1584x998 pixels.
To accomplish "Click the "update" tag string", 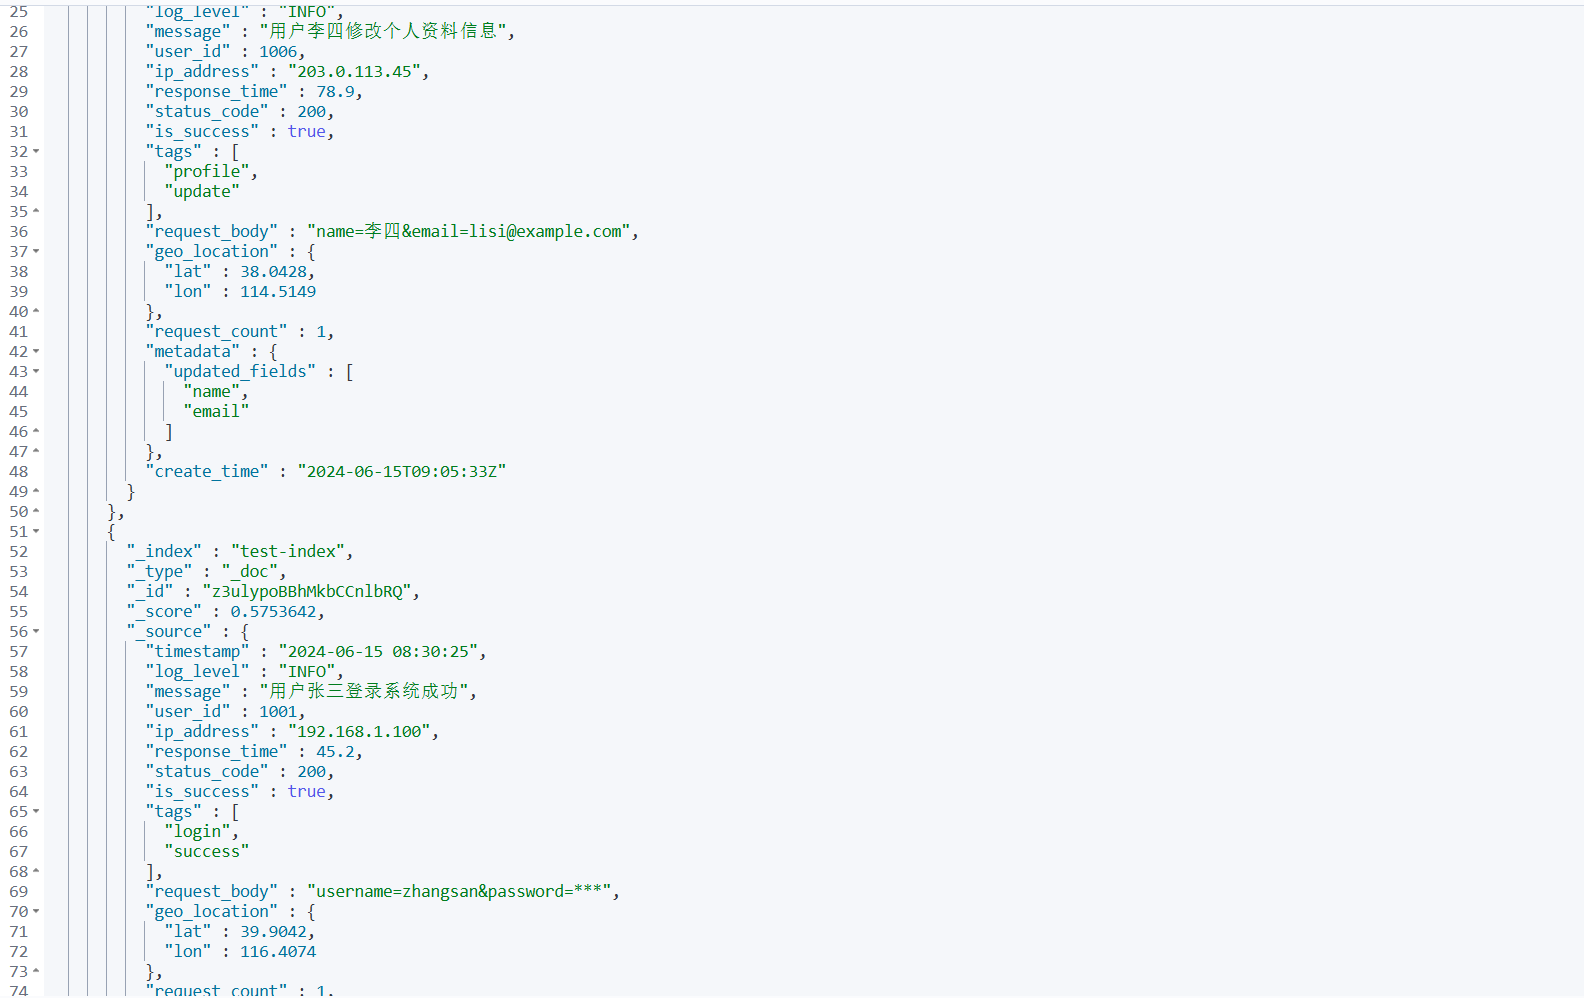I will (202, 191).
